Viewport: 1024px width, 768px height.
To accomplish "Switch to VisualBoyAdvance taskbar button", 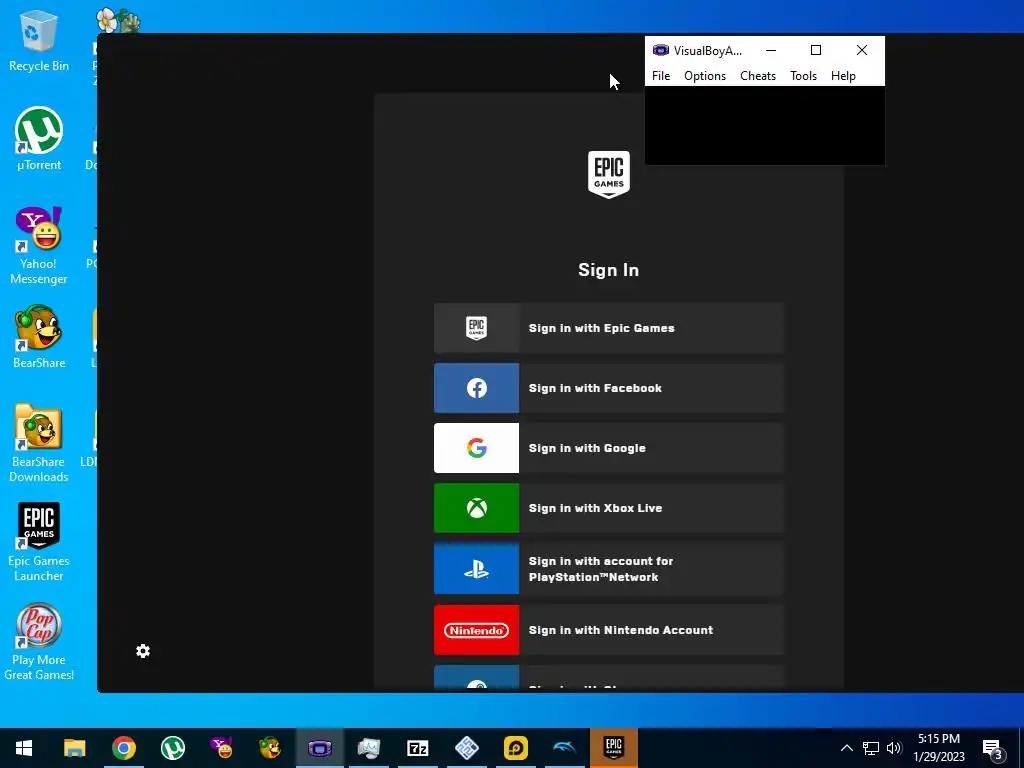I will coord(319,748).
